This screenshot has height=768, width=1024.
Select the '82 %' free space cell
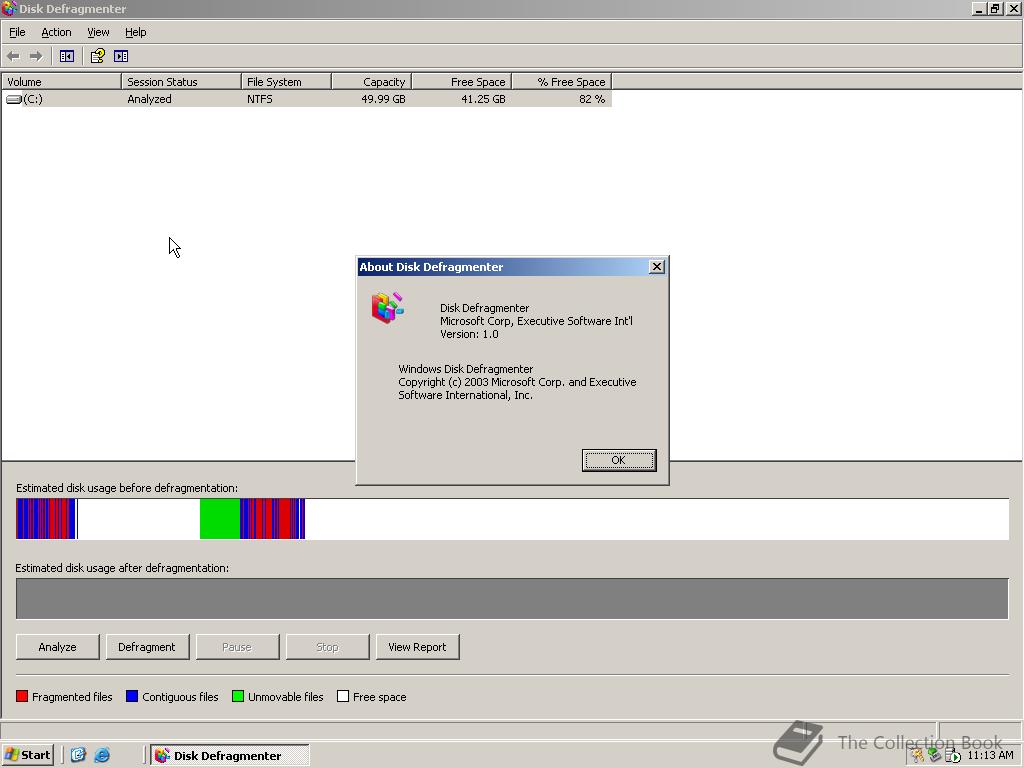(592, 99)
